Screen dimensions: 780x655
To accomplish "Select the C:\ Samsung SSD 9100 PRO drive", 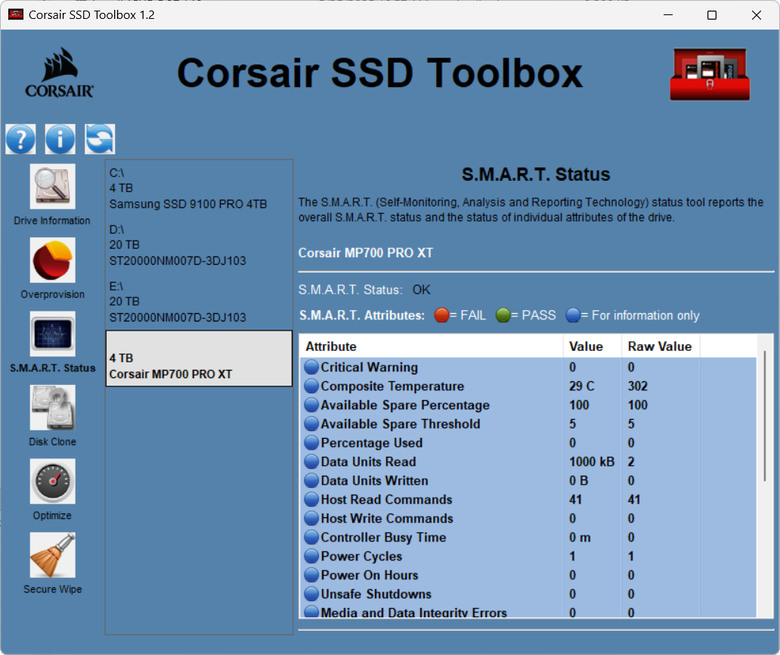I will 198,188.
